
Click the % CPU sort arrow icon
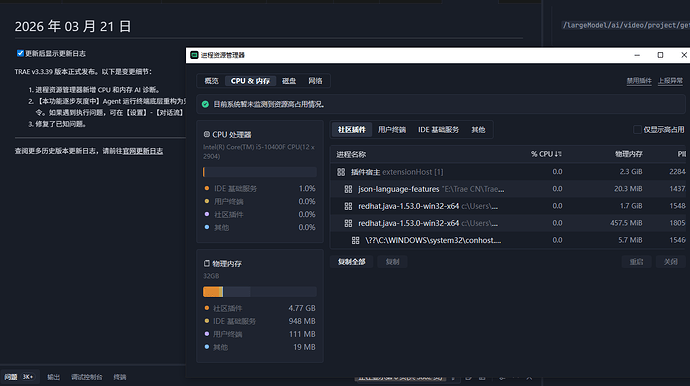(x=558, y=154)
